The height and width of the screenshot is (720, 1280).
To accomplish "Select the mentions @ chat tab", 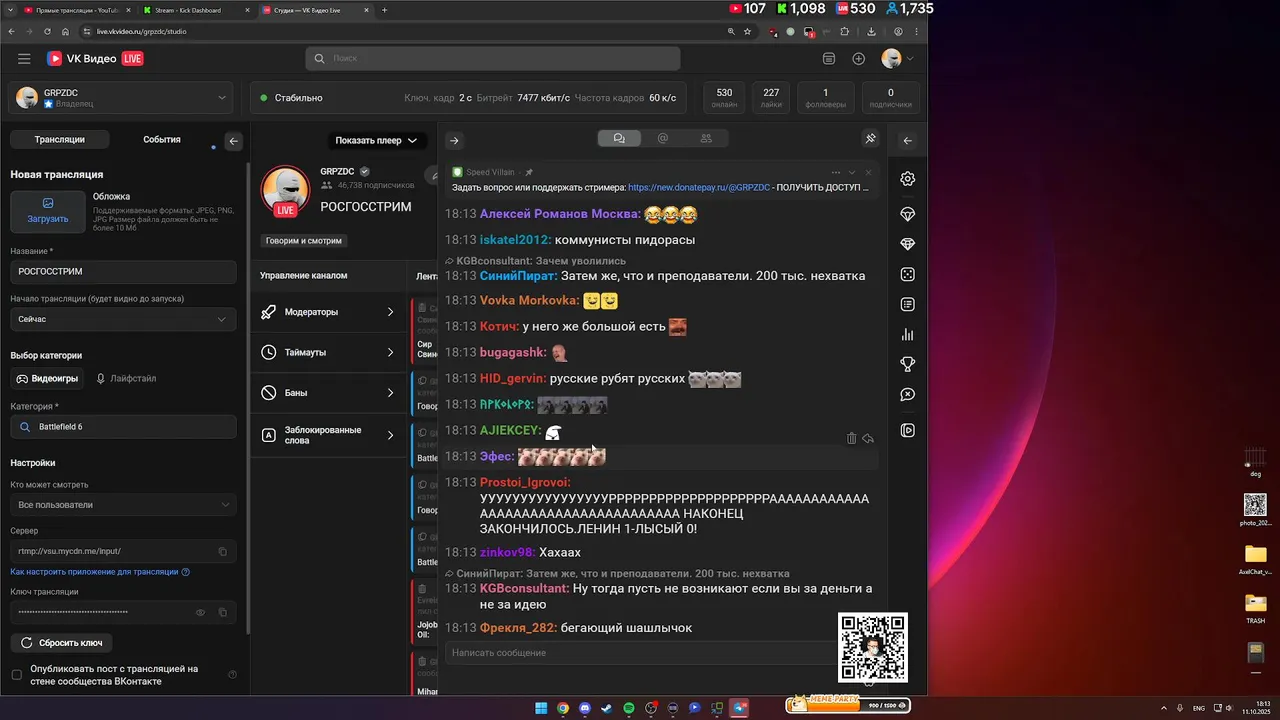I will (x=663, y=139).
